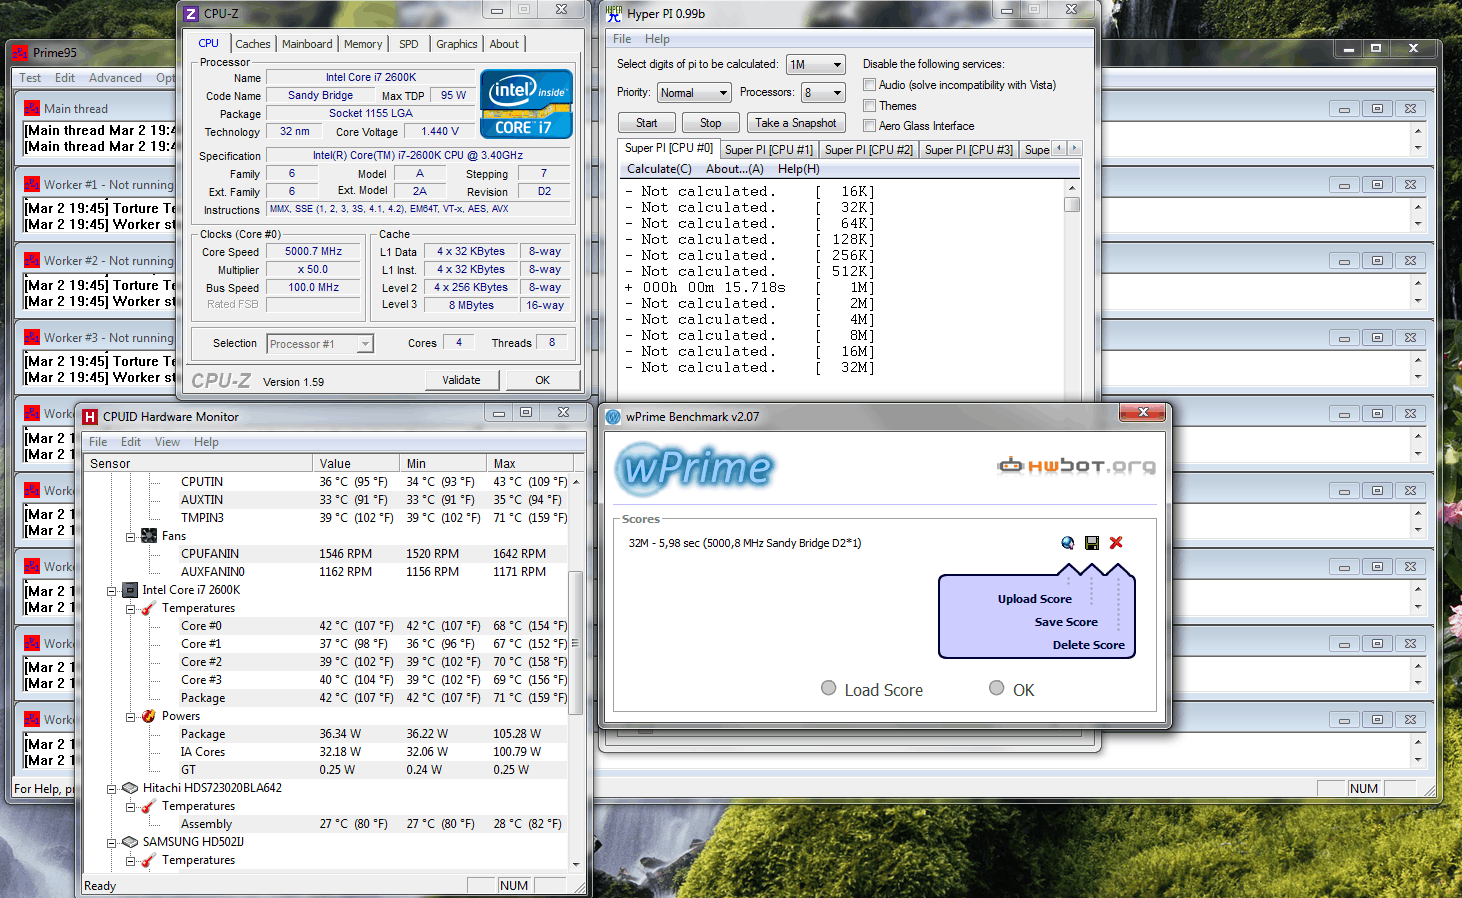This screenshot has height=898, width=1462.
Task: Click the Temperatures icon under the SAMSUNG drive
Action: point(149,860)
